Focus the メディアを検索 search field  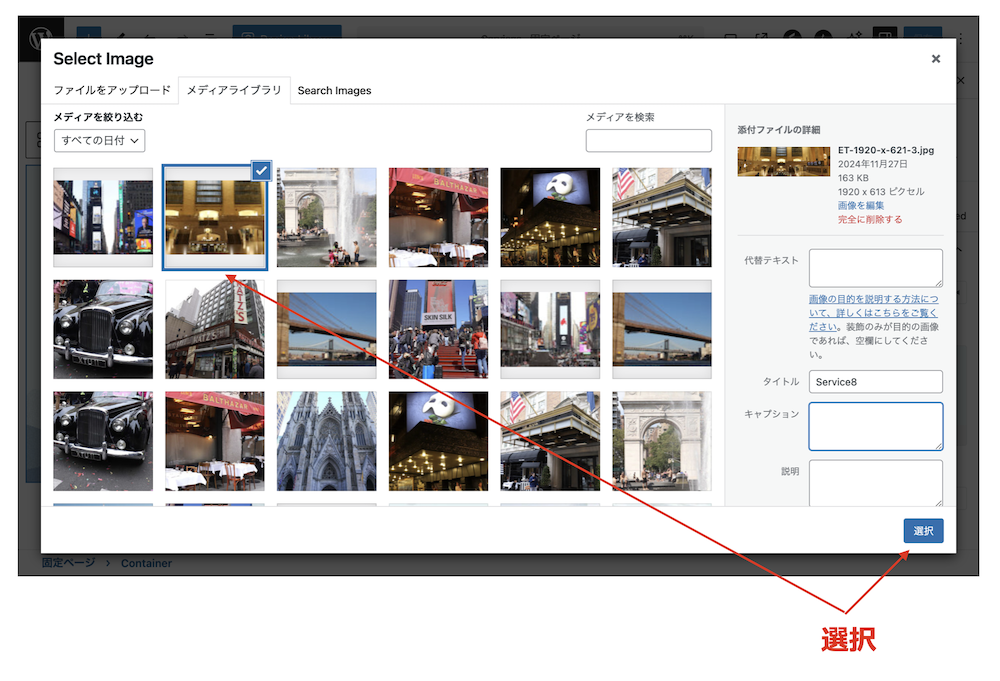click(x=648, y=141)
